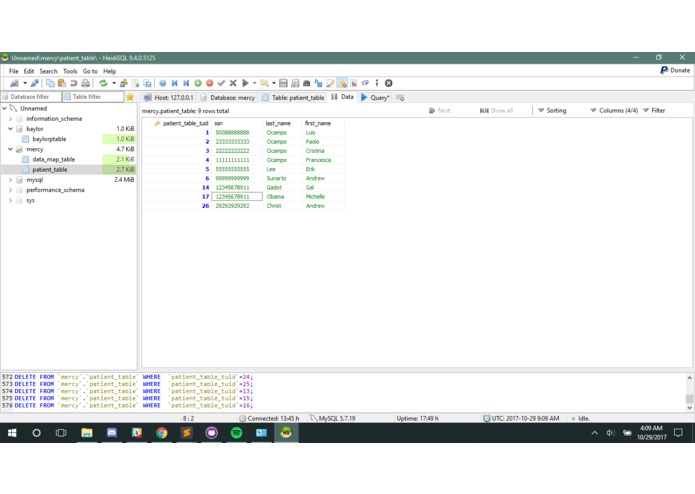Click the disconnect from server icon
Screen dimensions: 695x494
(34, 83)
